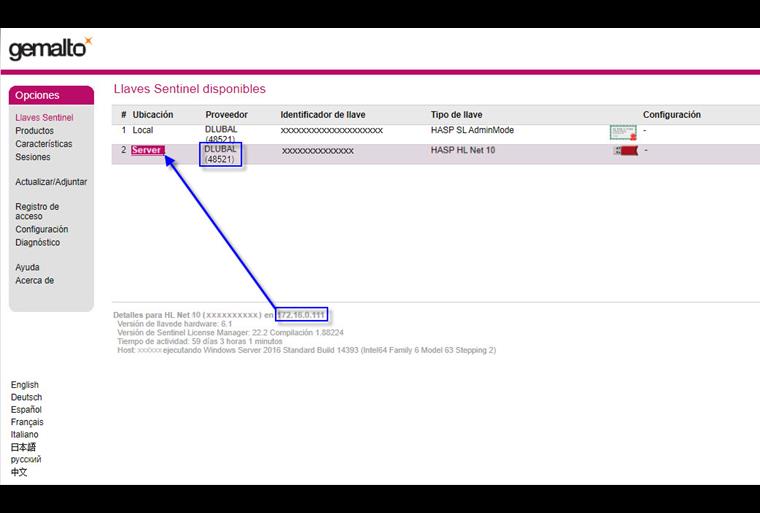Switch language to Français
The height and width of the screenshot is (513, 760).
(x=27, y=422)
